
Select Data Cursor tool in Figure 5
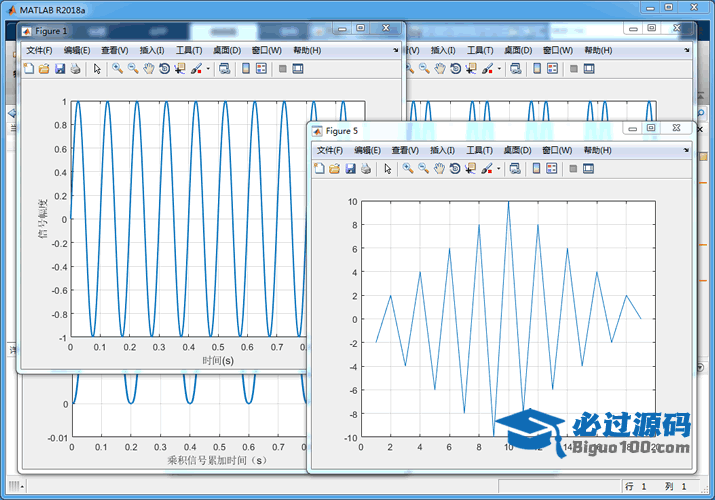(471, 169)
